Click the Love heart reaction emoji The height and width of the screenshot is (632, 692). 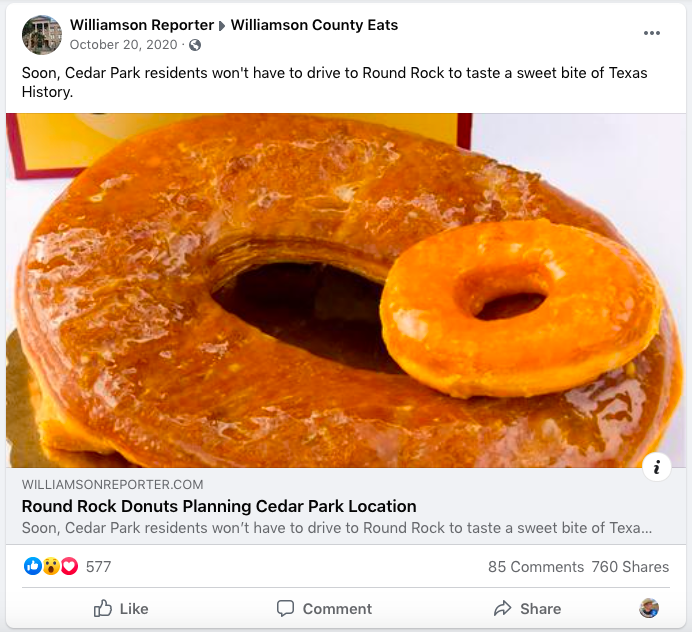(69, 566)
